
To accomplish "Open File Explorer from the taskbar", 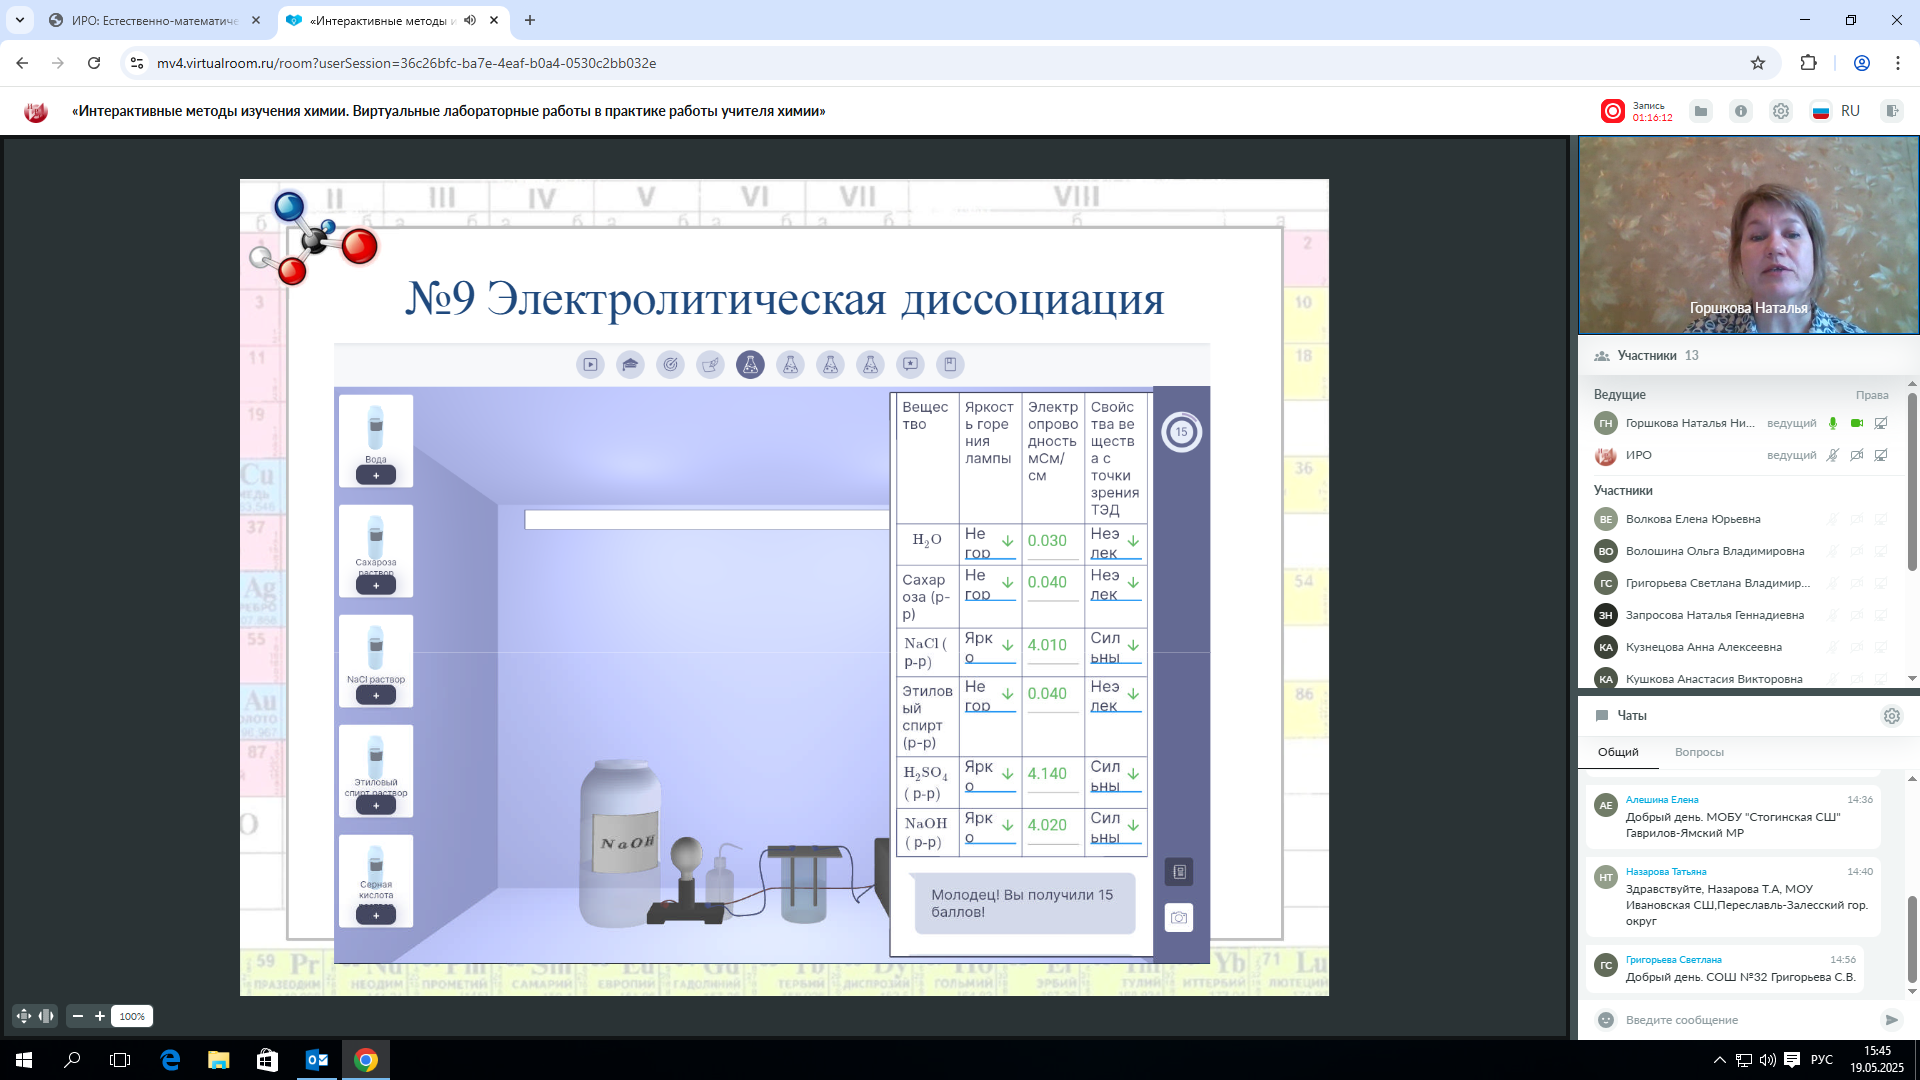I will pyautogui.click(x=218, y=1060).
